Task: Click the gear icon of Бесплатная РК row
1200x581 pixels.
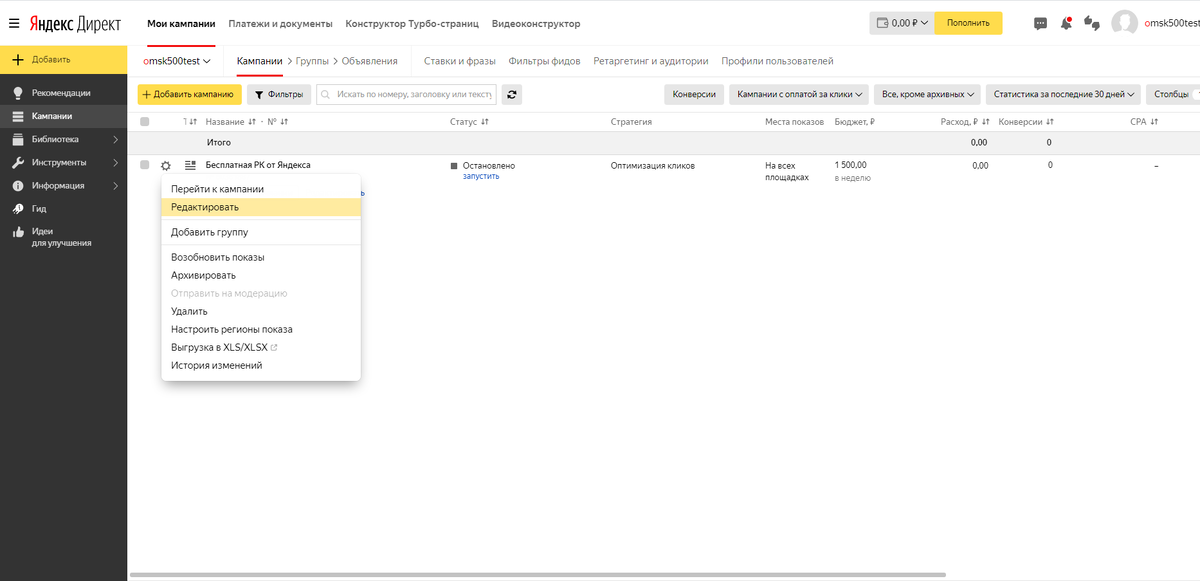Action: 166,166
